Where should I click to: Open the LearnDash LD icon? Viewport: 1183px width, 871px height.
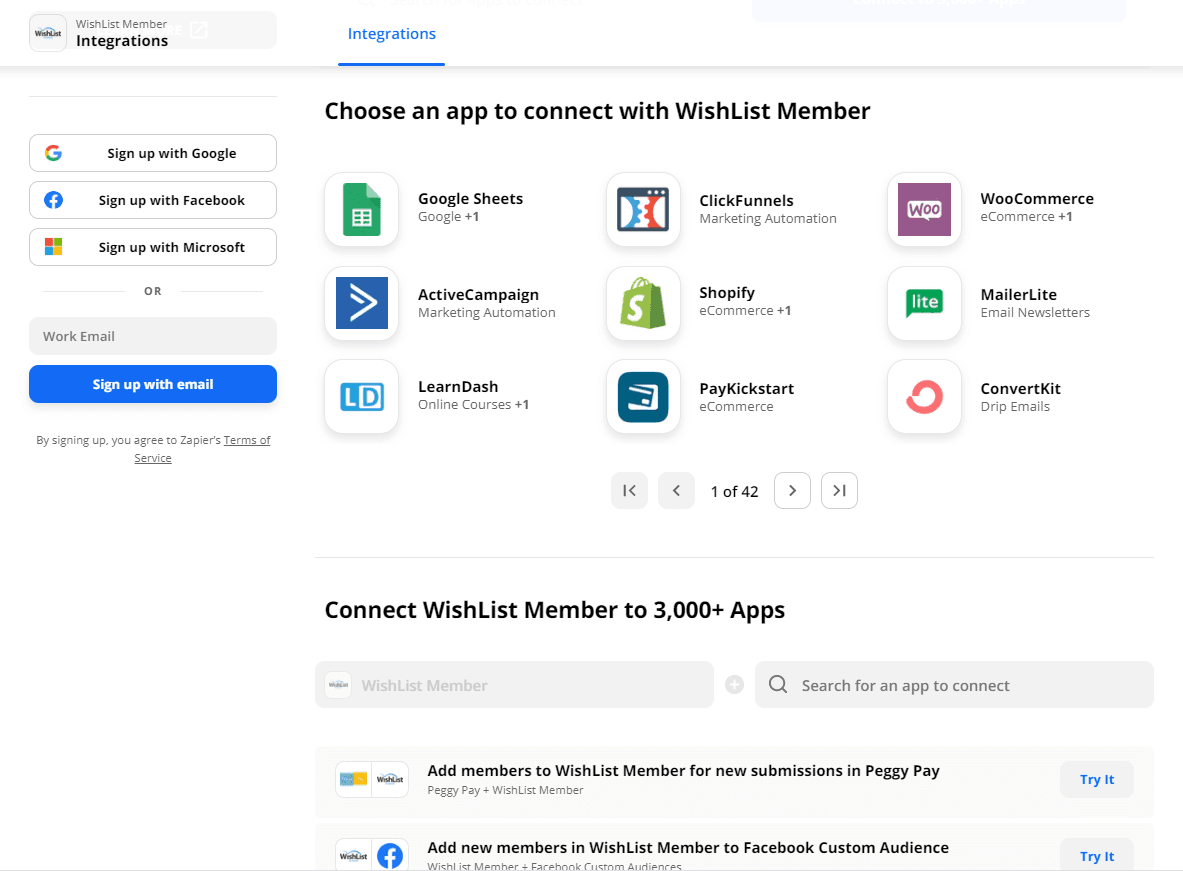361,396
